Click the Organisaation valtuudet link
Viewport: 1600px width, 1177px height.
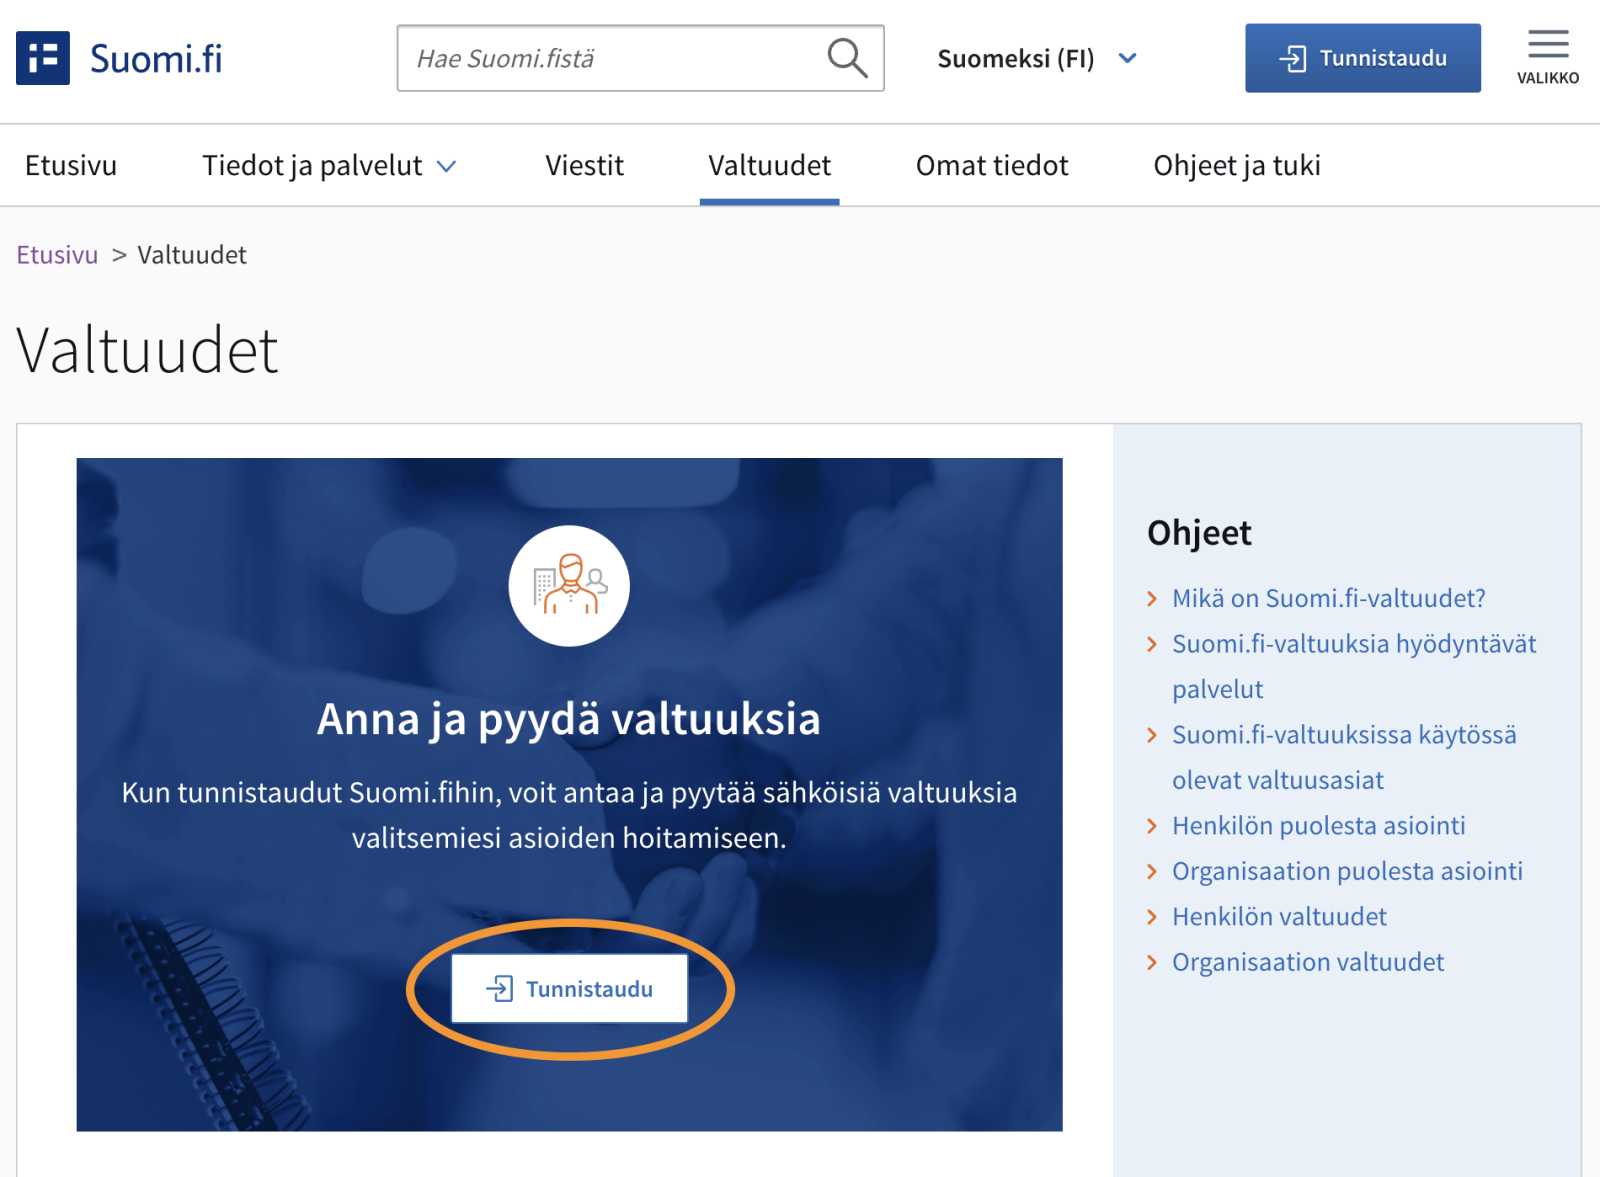coord(1308,962)
